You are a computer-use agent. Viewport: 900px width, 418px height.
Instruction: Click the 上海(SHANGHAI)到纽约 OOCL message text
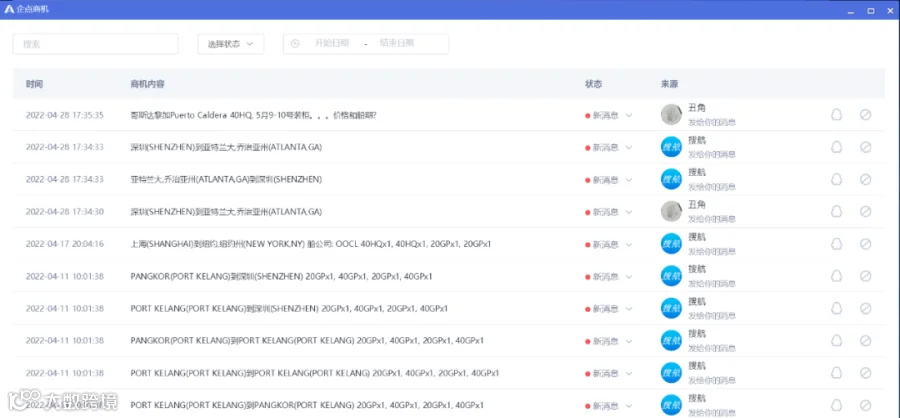tap(311, 244)
